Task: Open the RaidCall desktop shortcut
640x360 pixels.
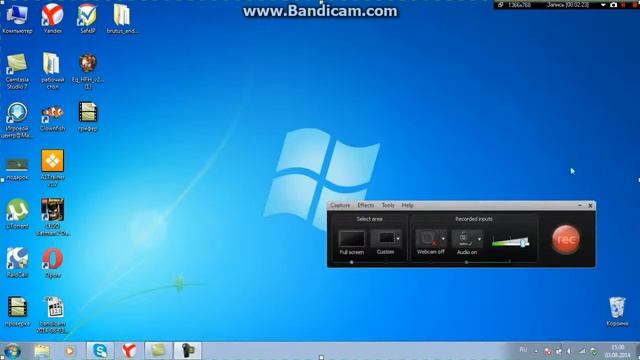Action: [x=17, y=263]
